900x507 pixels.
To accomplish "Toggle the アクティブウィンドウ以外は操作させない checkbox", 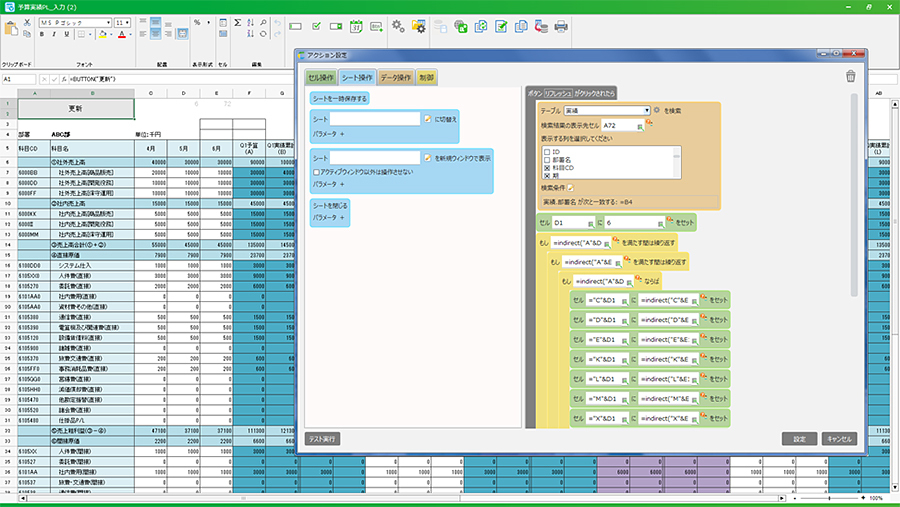I will (x=317, y=171).
